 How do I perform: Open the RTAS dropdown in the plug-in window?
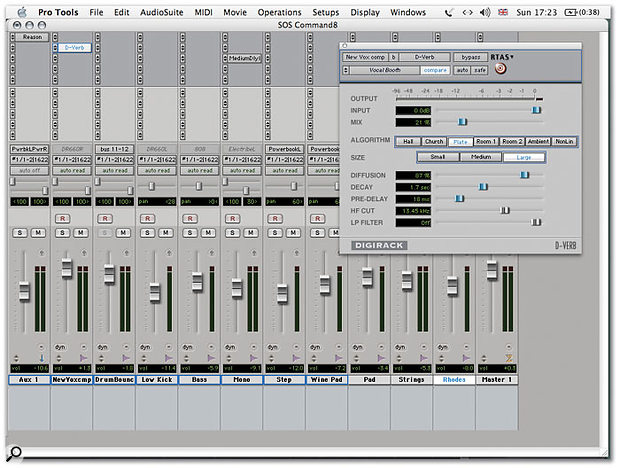click(502, 57)
